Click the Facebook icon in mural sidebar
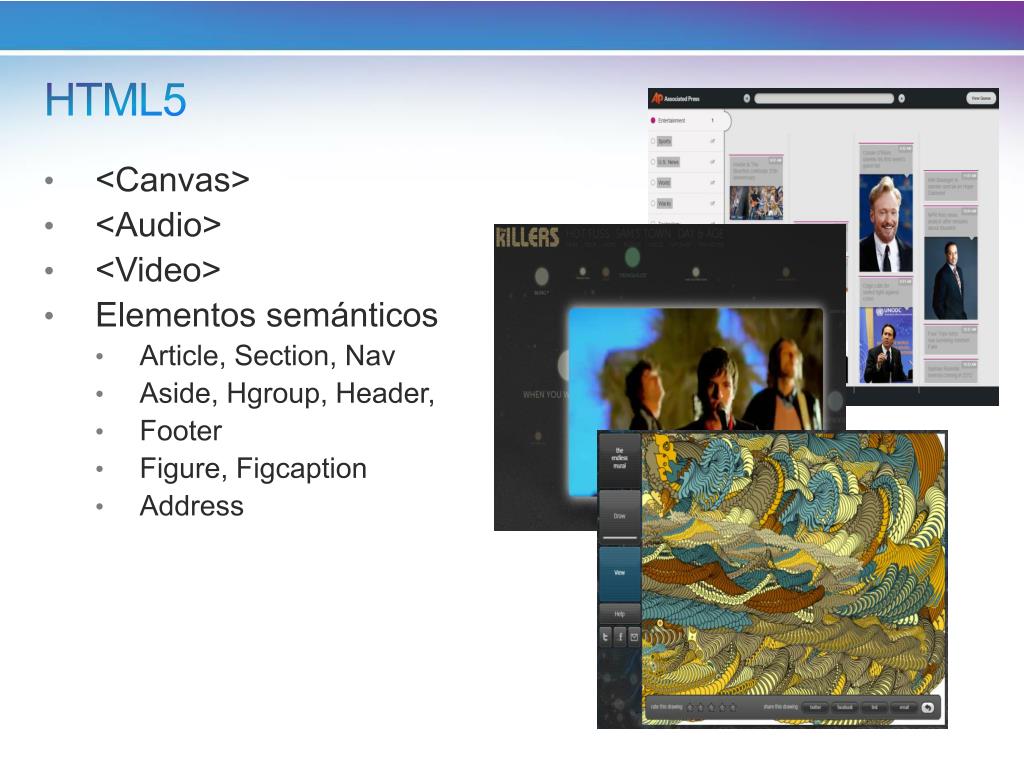Screen dimensions: 1024x768 (x=620, y=637)
